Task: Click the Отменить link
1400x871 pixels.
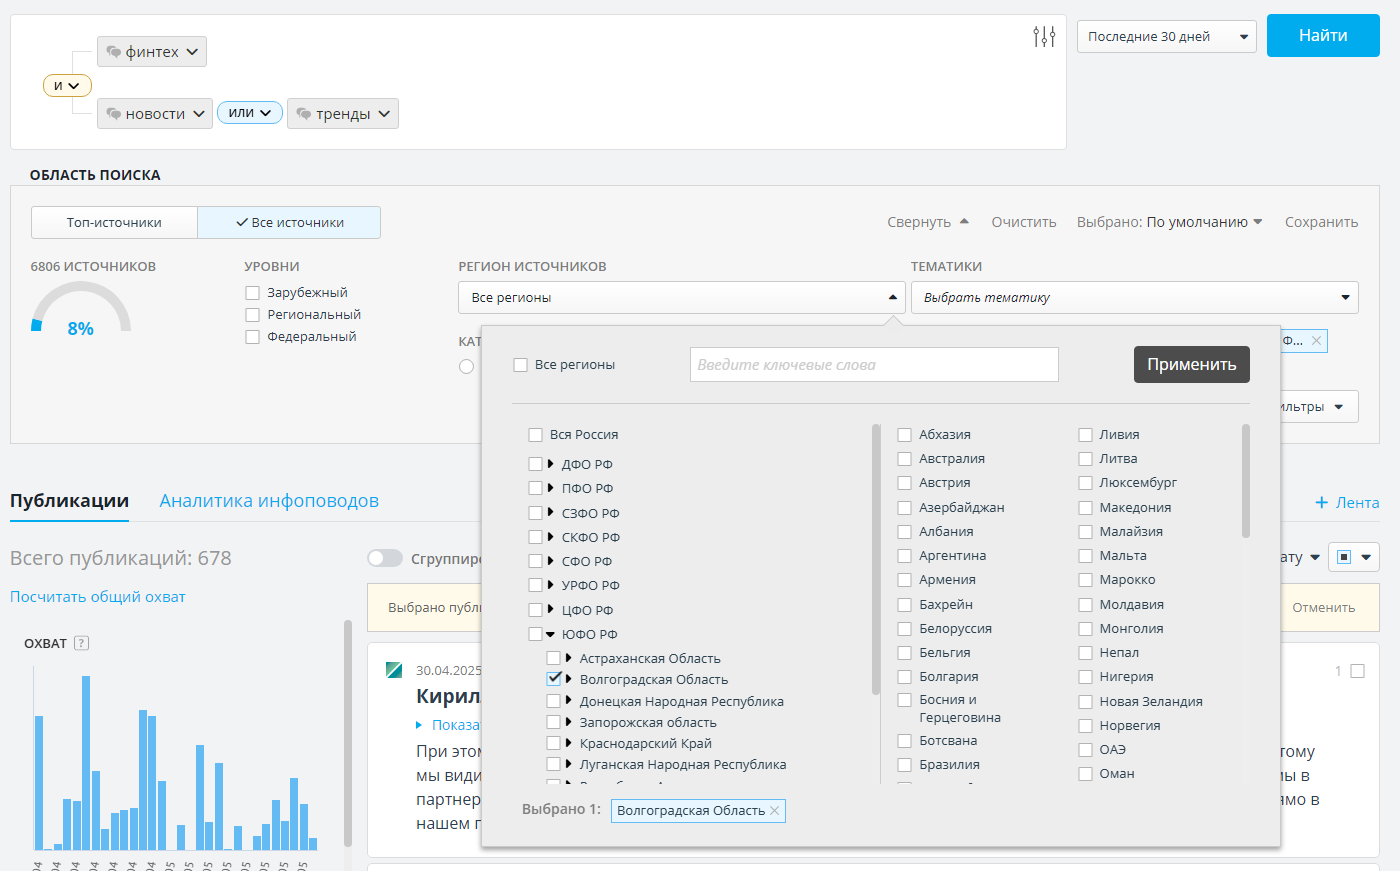Action: point(1323,608)
